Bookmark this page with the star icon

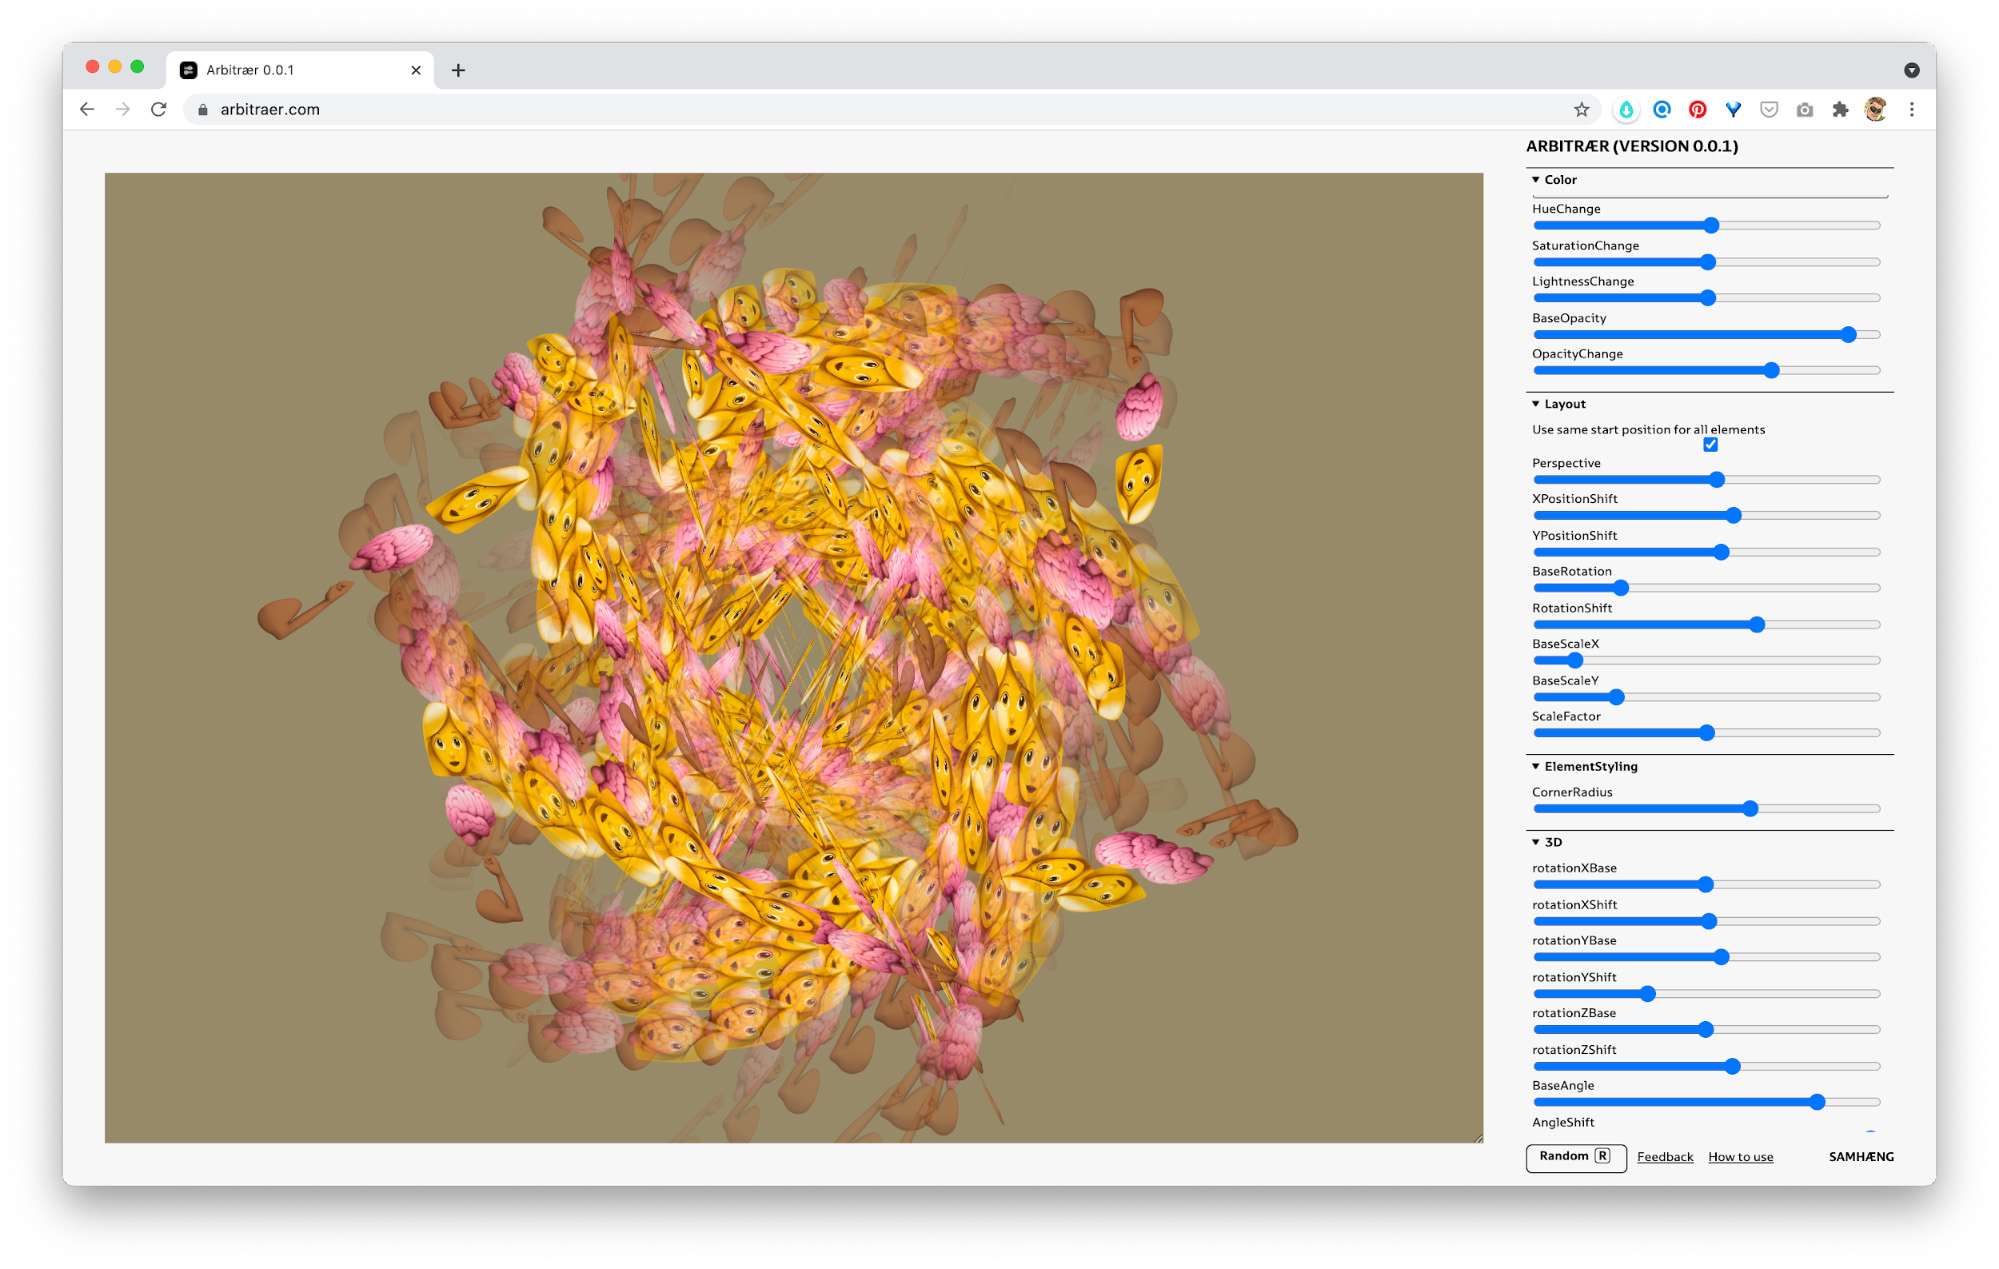coord(1581,109)
